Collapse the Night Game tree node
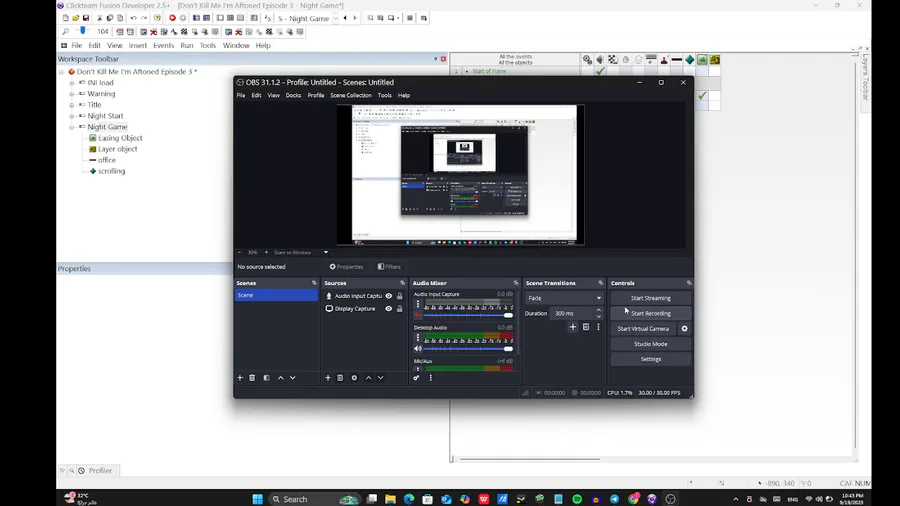The width and height of the screenshot is (900, 506). pos(72,127)
